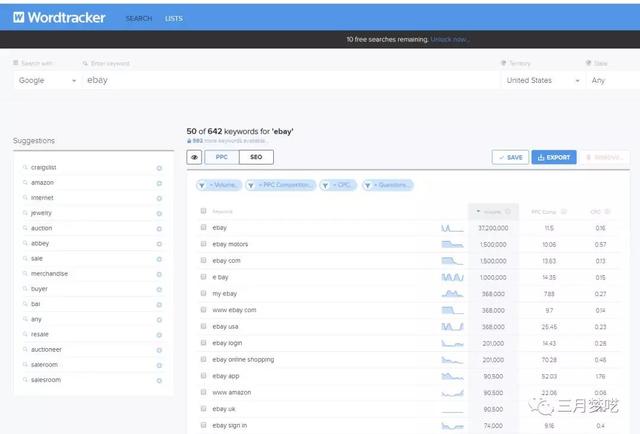
Task: Add craigslist suggestion with circle icon
Action: click(x=159, y=168)
